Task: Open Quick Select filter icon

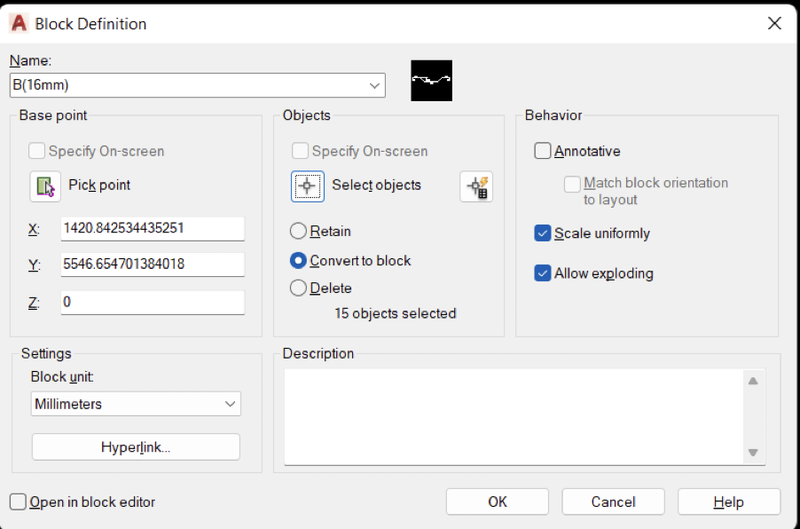Action: (476, 187)
